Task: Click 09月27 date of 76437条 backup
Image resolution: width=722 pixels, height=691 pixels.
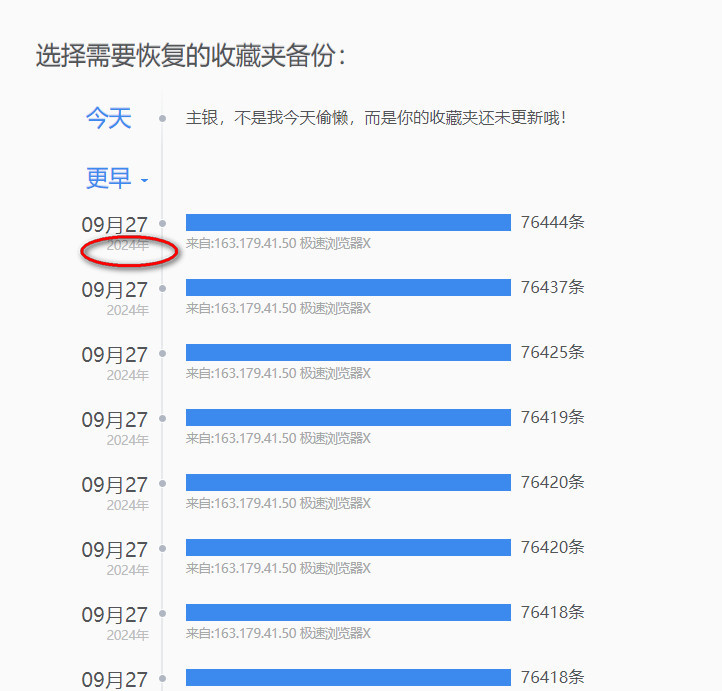Action: (x=114, y=290)
